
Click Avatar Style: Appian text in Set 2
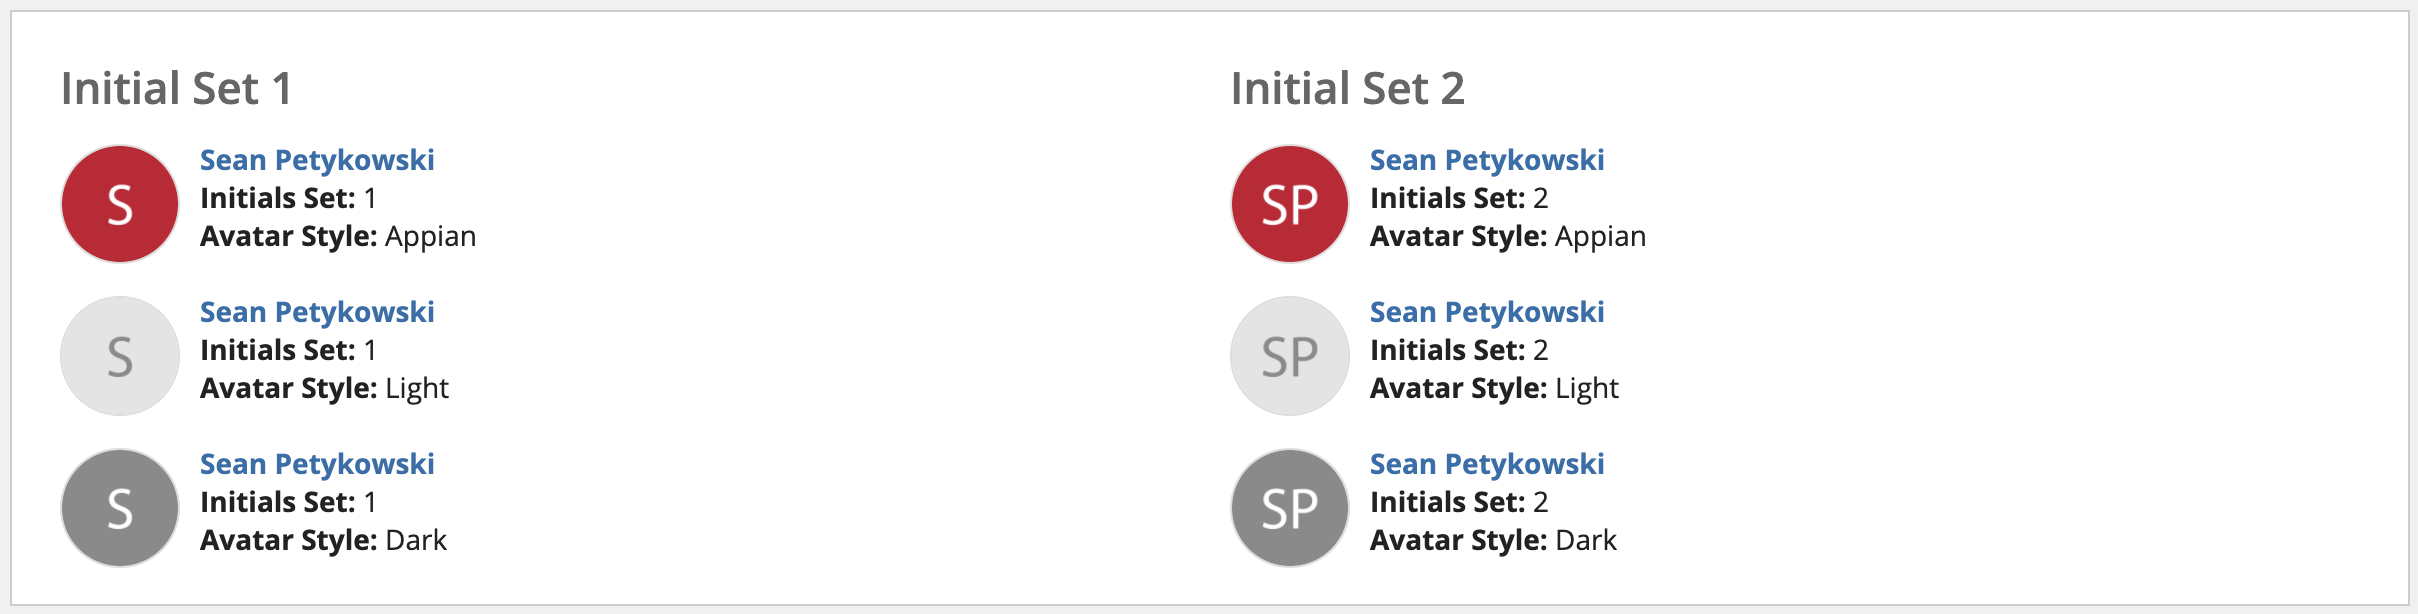tap(1508, 236)
